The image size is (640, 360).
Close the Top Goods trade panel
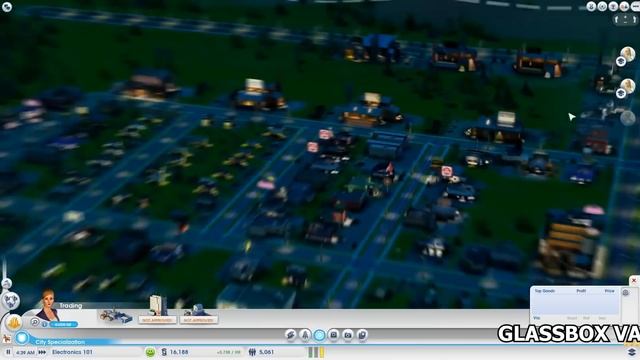634,280
